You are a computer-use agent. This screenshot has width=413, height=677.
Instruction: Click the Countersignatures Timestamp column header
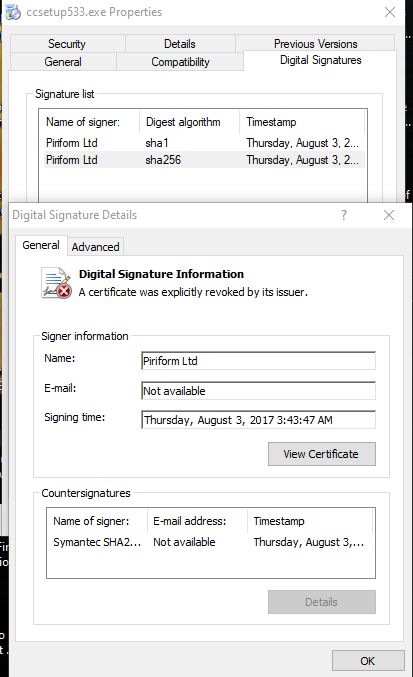310,521
